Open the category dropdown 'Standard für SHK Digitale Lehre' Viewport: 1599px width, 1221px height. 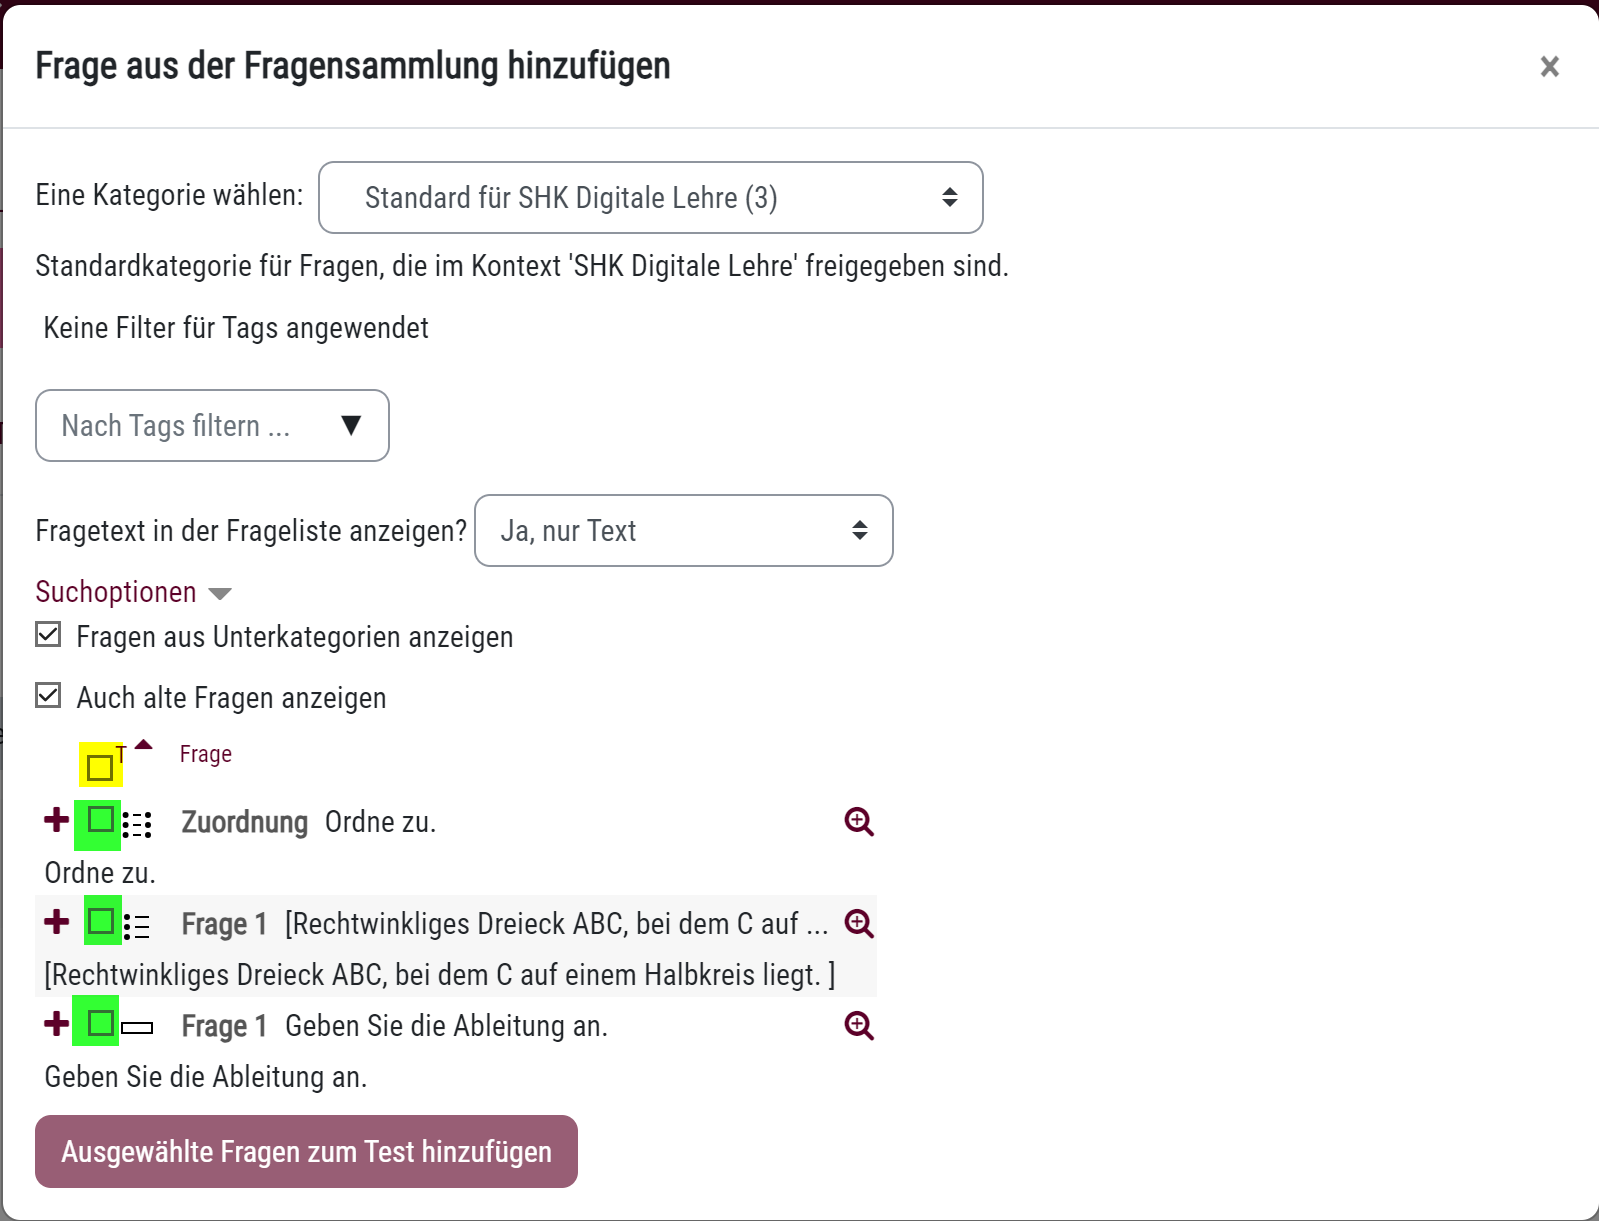pos(650,198)
